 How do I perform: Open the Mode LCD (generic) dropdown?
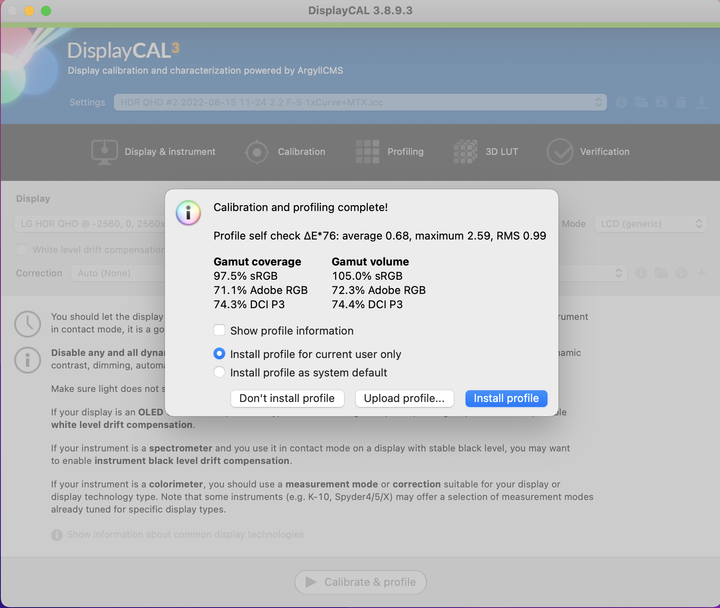pyautogui.click(x=650, y=224)
